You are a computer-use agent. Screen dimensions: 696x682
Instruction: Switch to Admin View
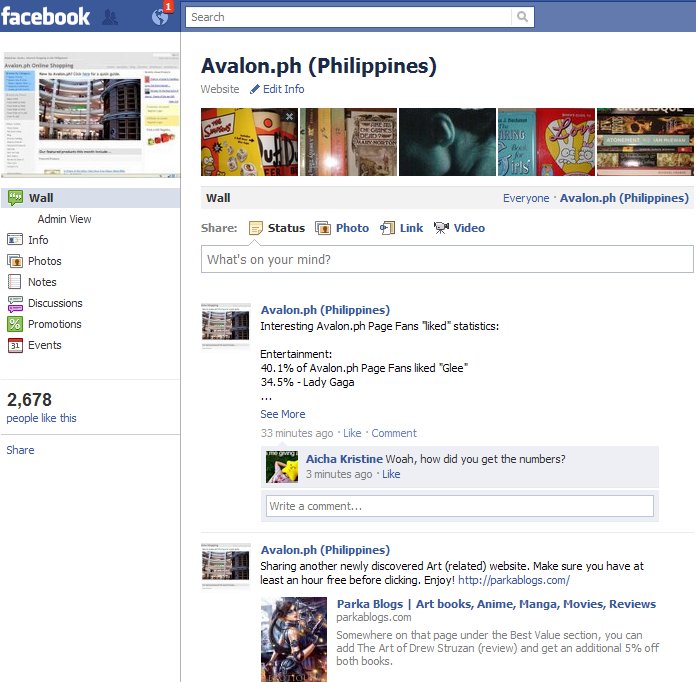(x=64, y=219)
